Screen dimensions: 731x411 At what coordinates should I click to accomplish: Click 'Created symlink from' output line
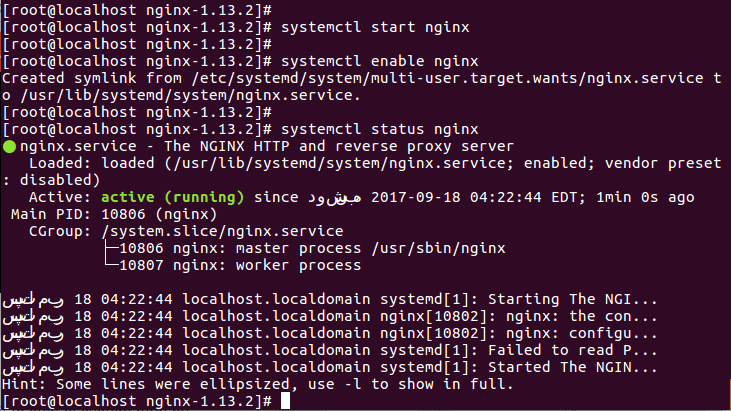click(362, 78)
